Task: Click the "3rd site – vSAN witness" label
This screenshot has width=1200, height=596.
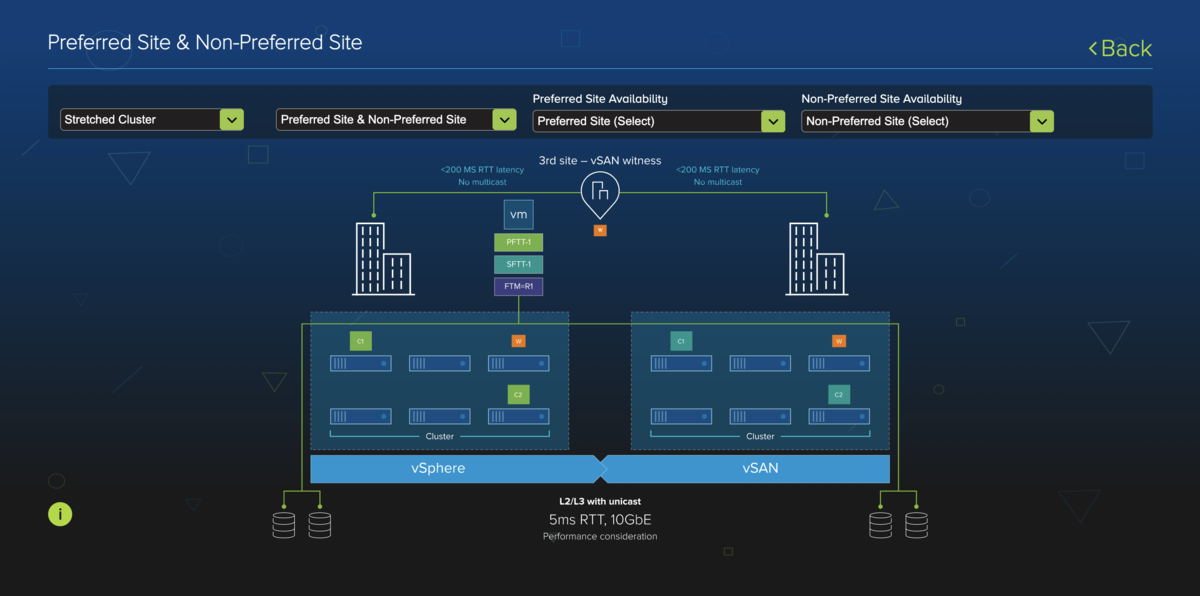Action: point(600,160)
